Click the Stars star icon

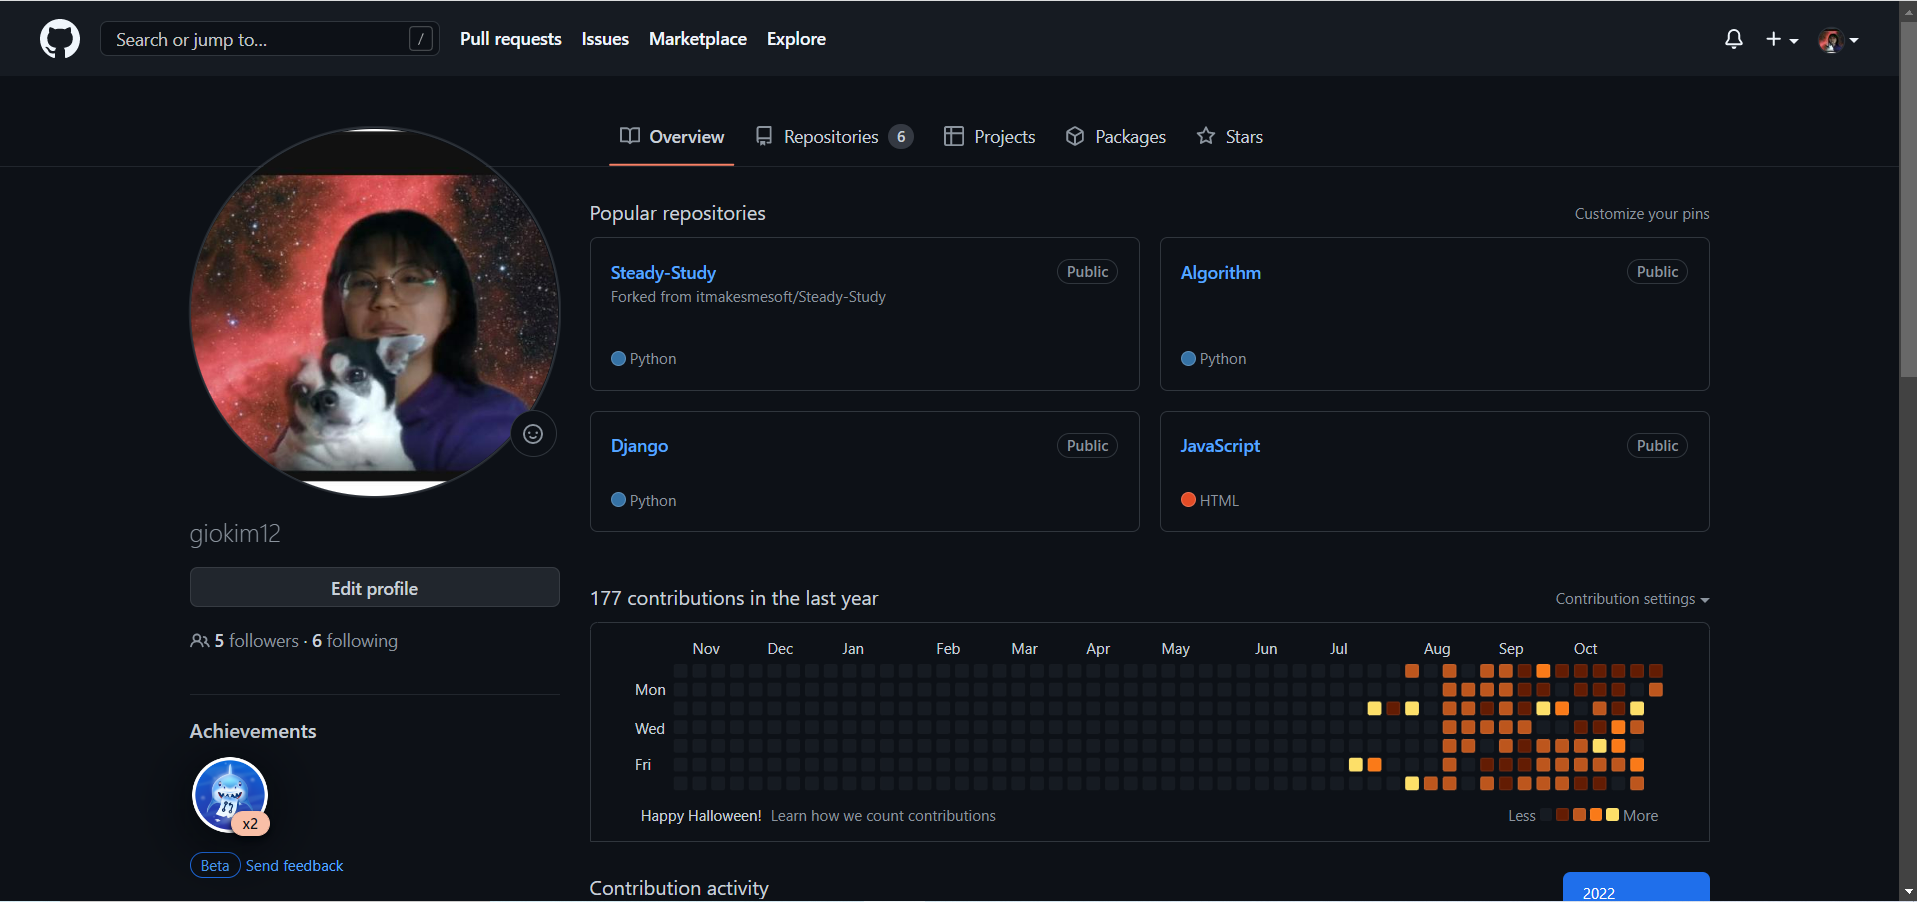1206,136
